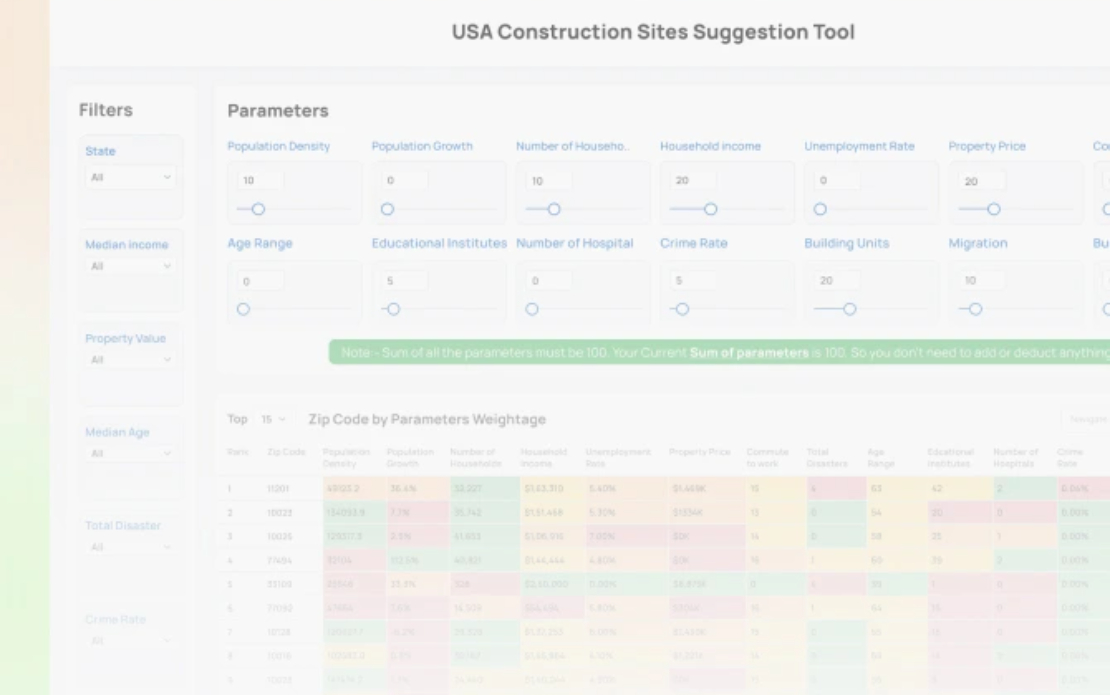Image resolution: width=1110 pixels, height=695 pixels.
Task: Click the Total Disasters column header
Action: pyautogui.click(x=827, y=457)
